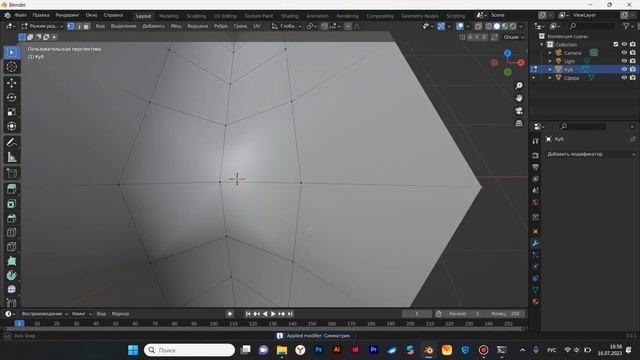Image resolution: width=640 pixels, height=360 pixels.
Task: Click the Начало start frame field
Action: coord(464,314)
